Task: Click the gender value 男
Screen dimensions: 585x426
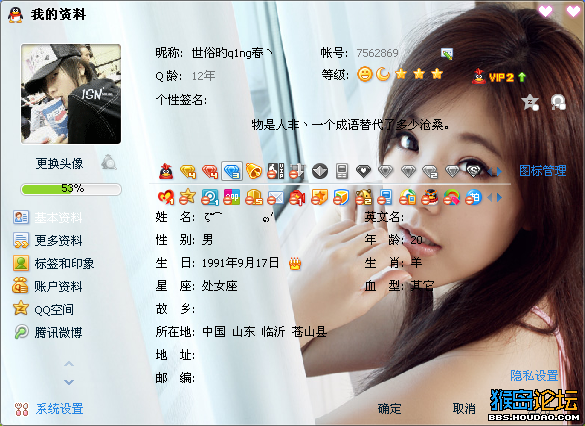Action: 207,240
